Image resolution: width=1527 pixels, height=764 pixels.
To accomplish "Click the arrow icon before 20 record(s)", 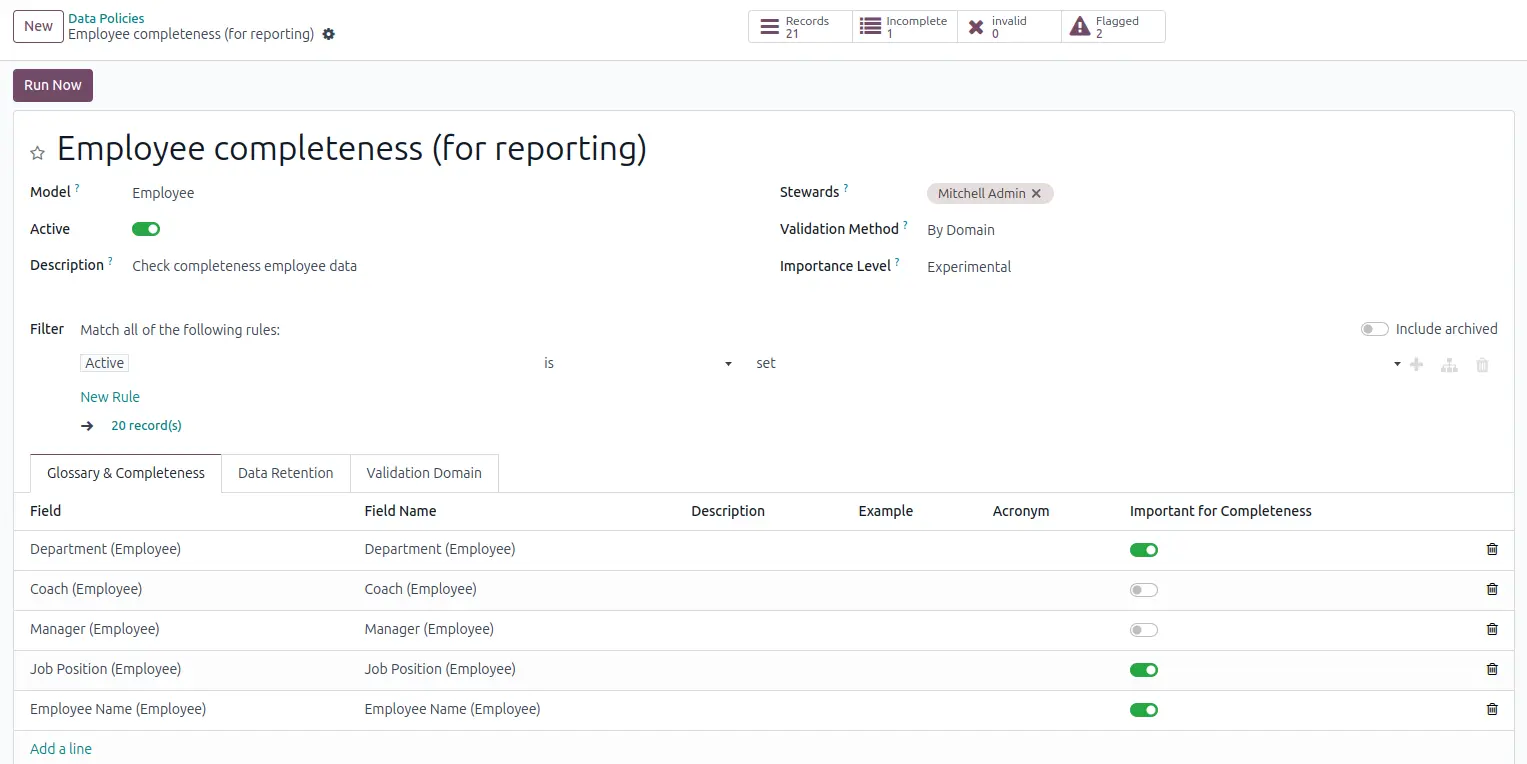I will [88, 426].
